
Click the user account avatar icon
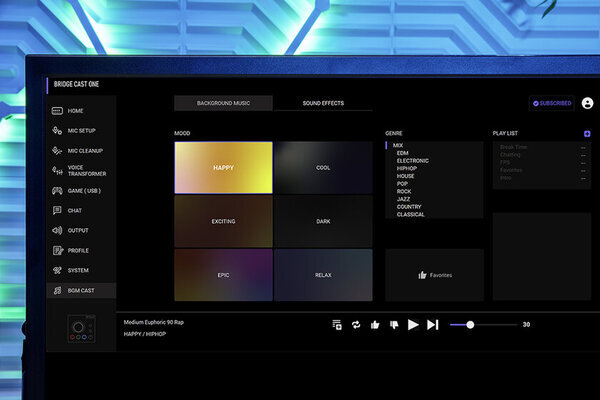point(587,103)
